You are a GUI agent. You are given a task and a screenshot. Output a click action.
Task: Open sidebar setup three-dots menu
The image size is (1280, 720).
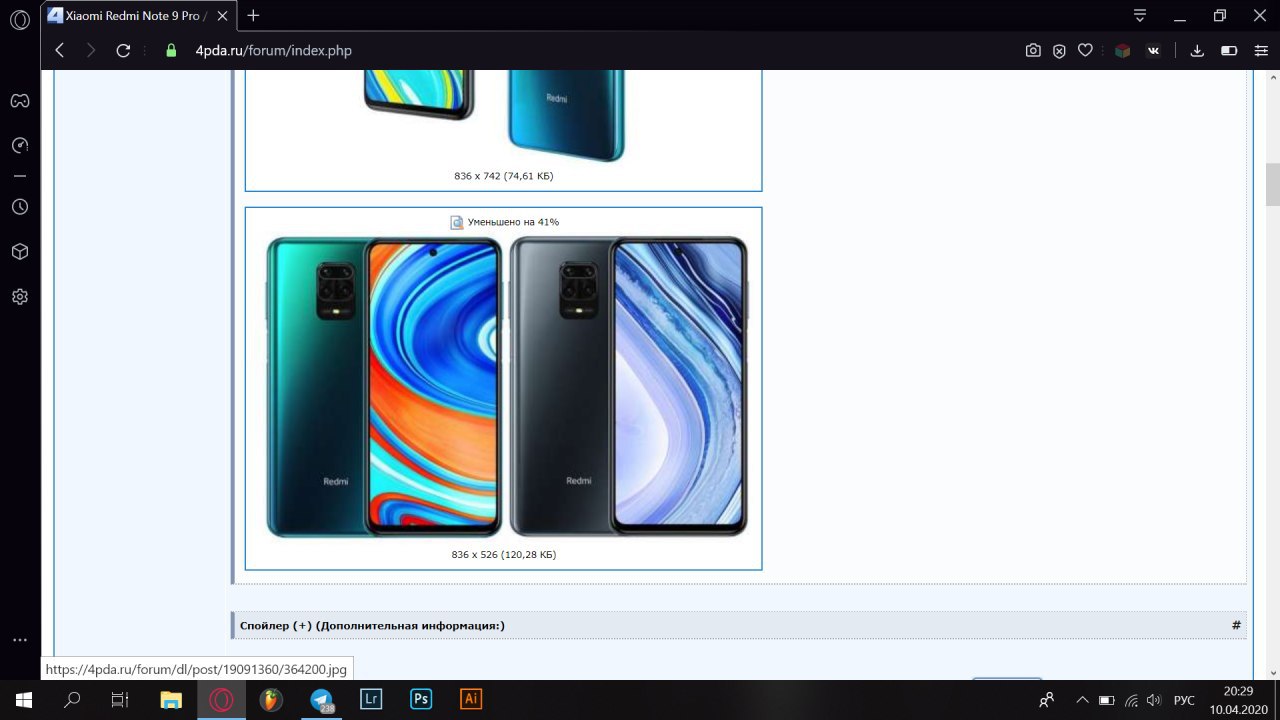[19, 640]
